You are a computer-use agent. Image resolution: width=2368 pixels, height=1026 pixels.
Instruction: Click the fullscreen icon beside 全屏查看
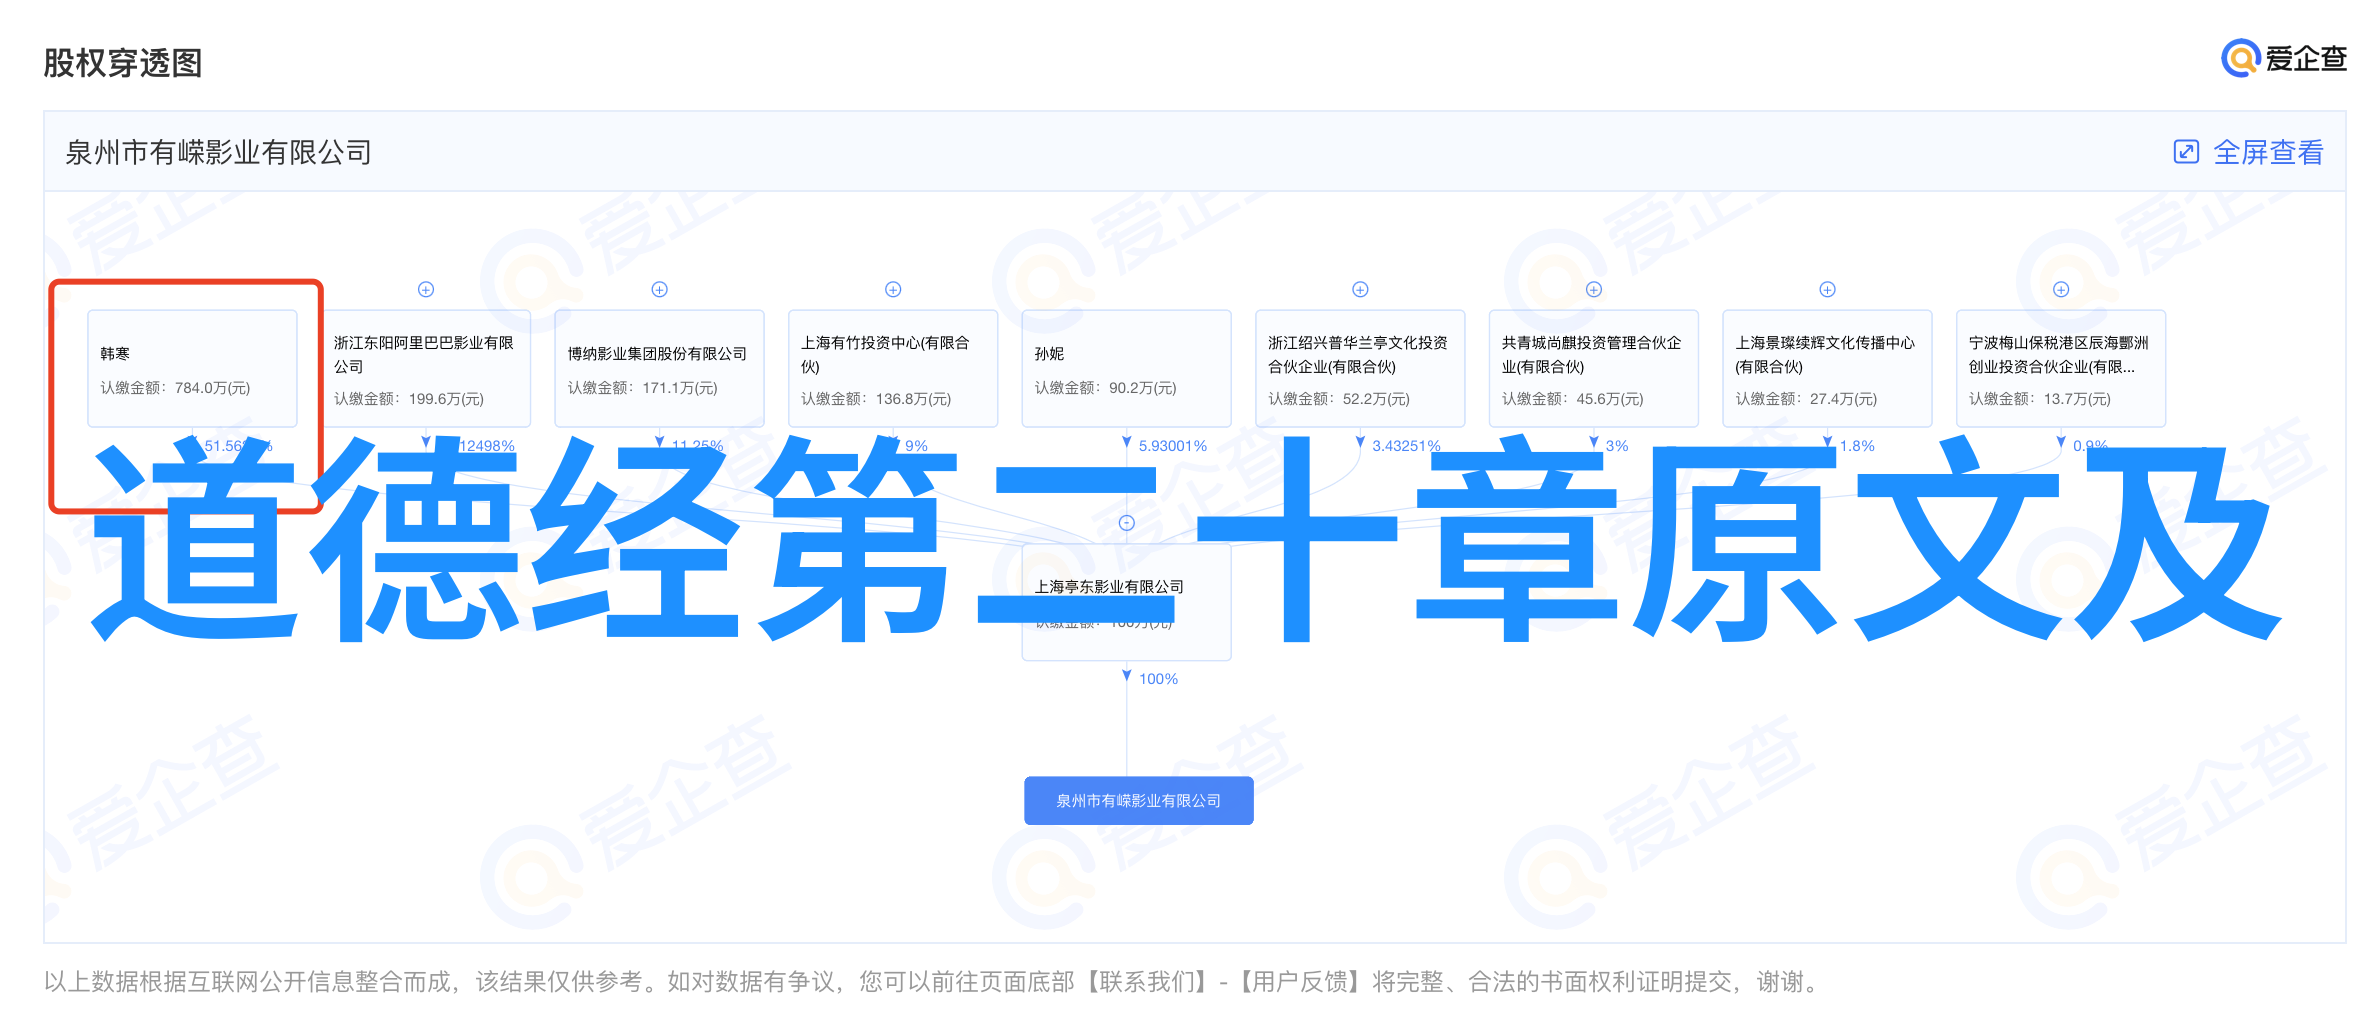tap(2186, 152)
